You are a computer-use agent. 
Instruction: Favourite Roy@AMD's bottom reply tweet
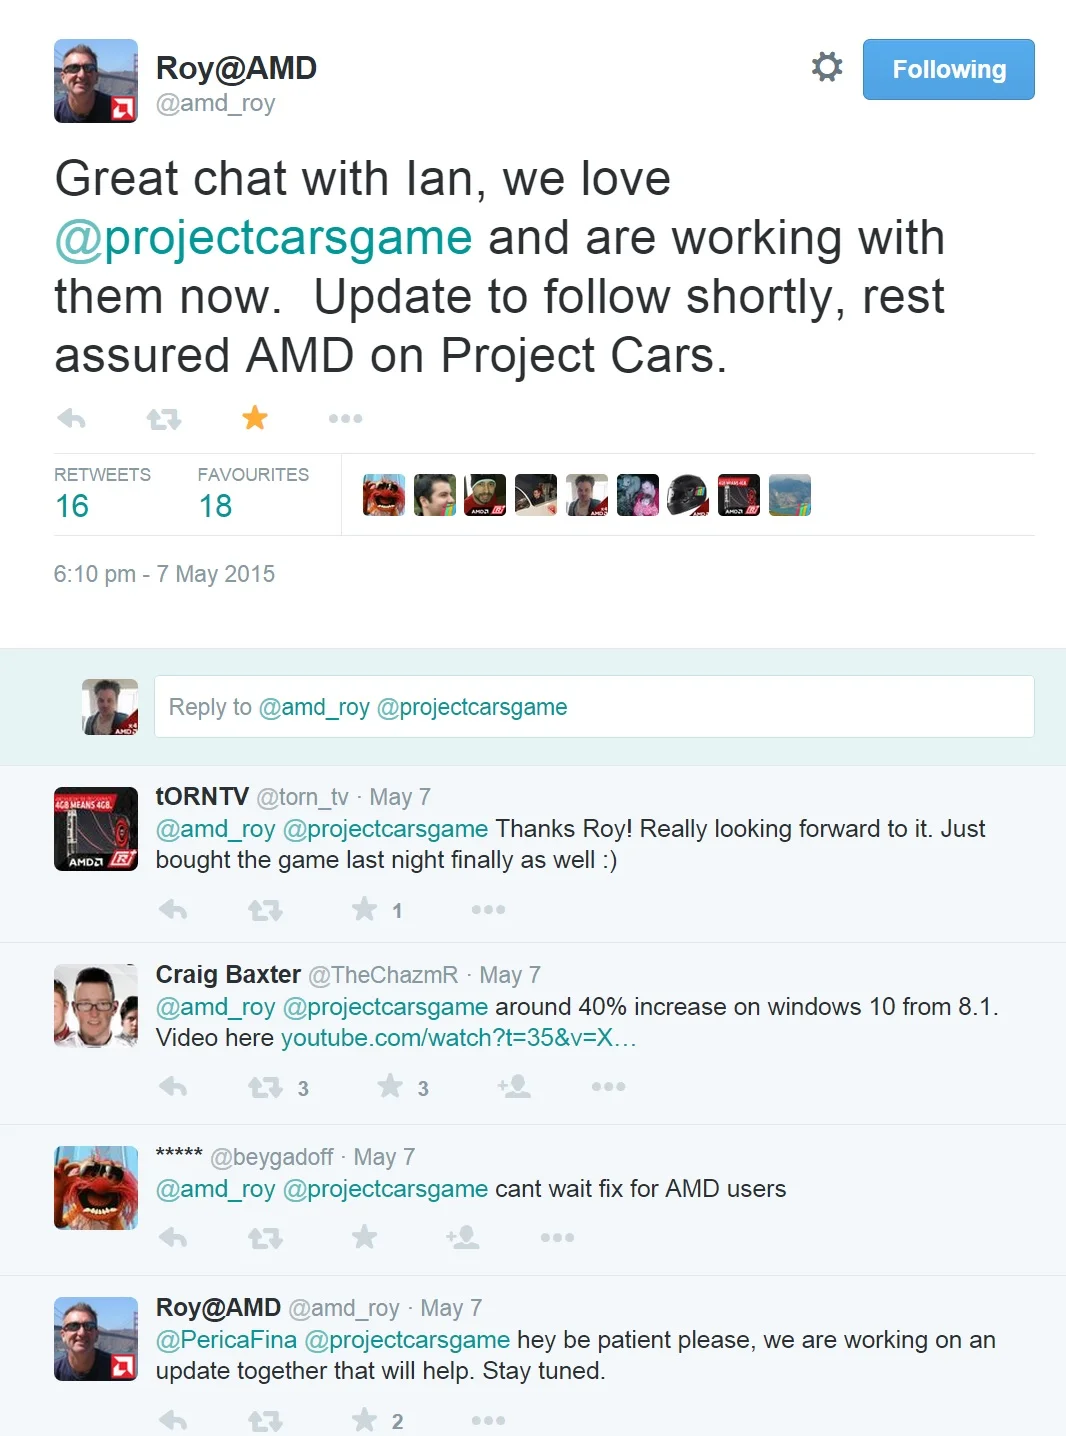[x=365, y=1420]
